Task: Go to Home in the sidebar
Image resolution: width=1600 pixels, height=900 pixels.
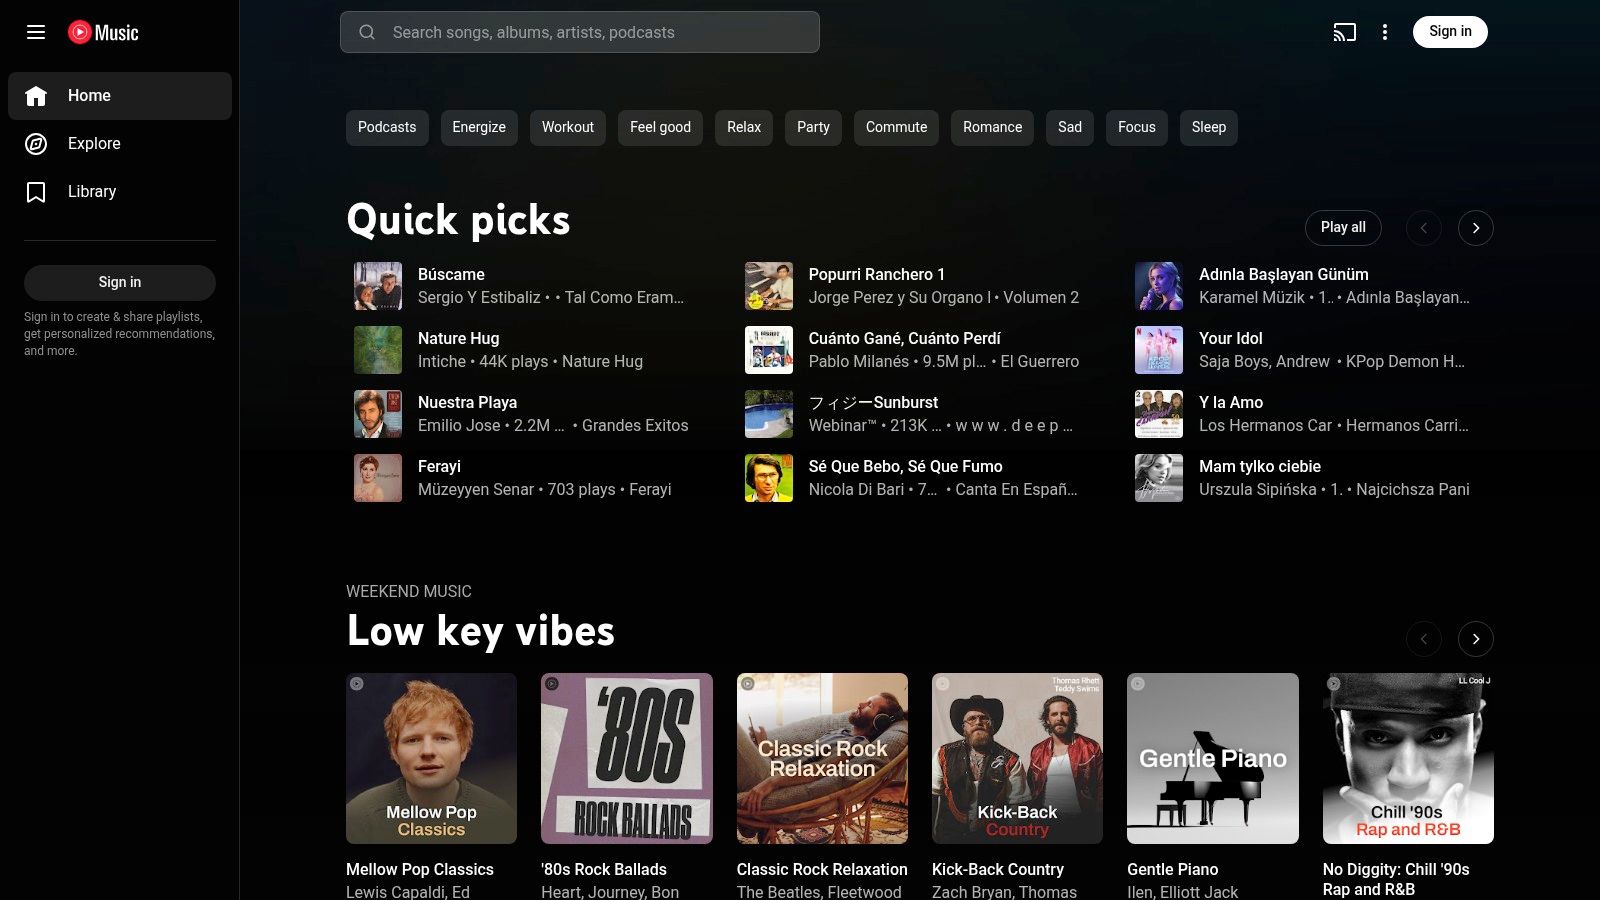Action: (x=89, y=95)
